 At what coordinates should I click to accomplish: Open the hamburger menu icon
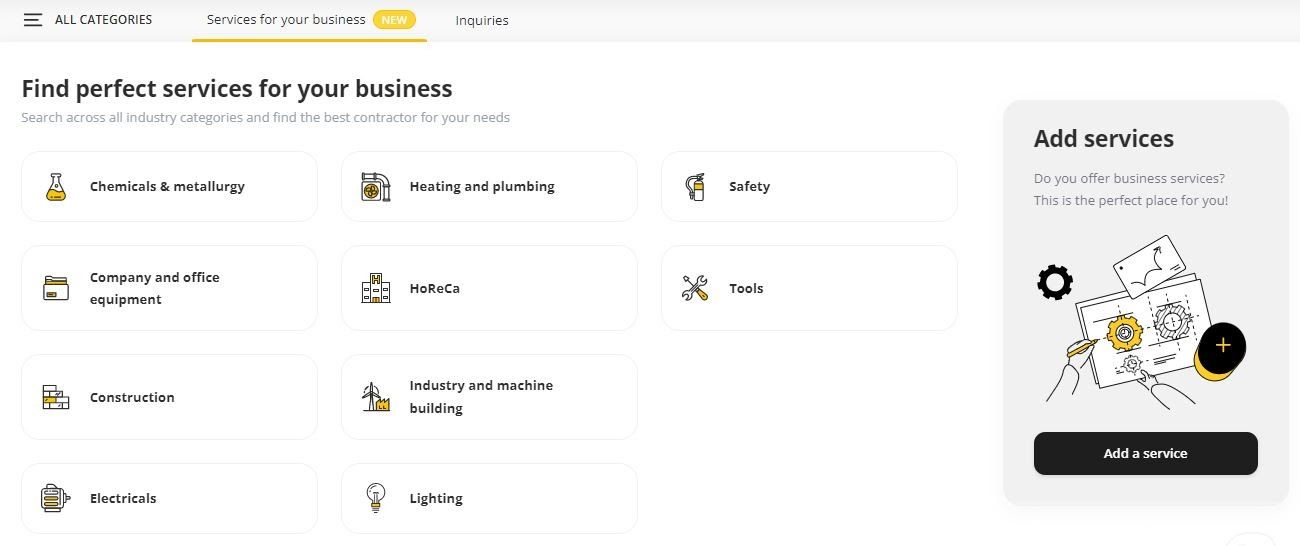click(33, 20)
